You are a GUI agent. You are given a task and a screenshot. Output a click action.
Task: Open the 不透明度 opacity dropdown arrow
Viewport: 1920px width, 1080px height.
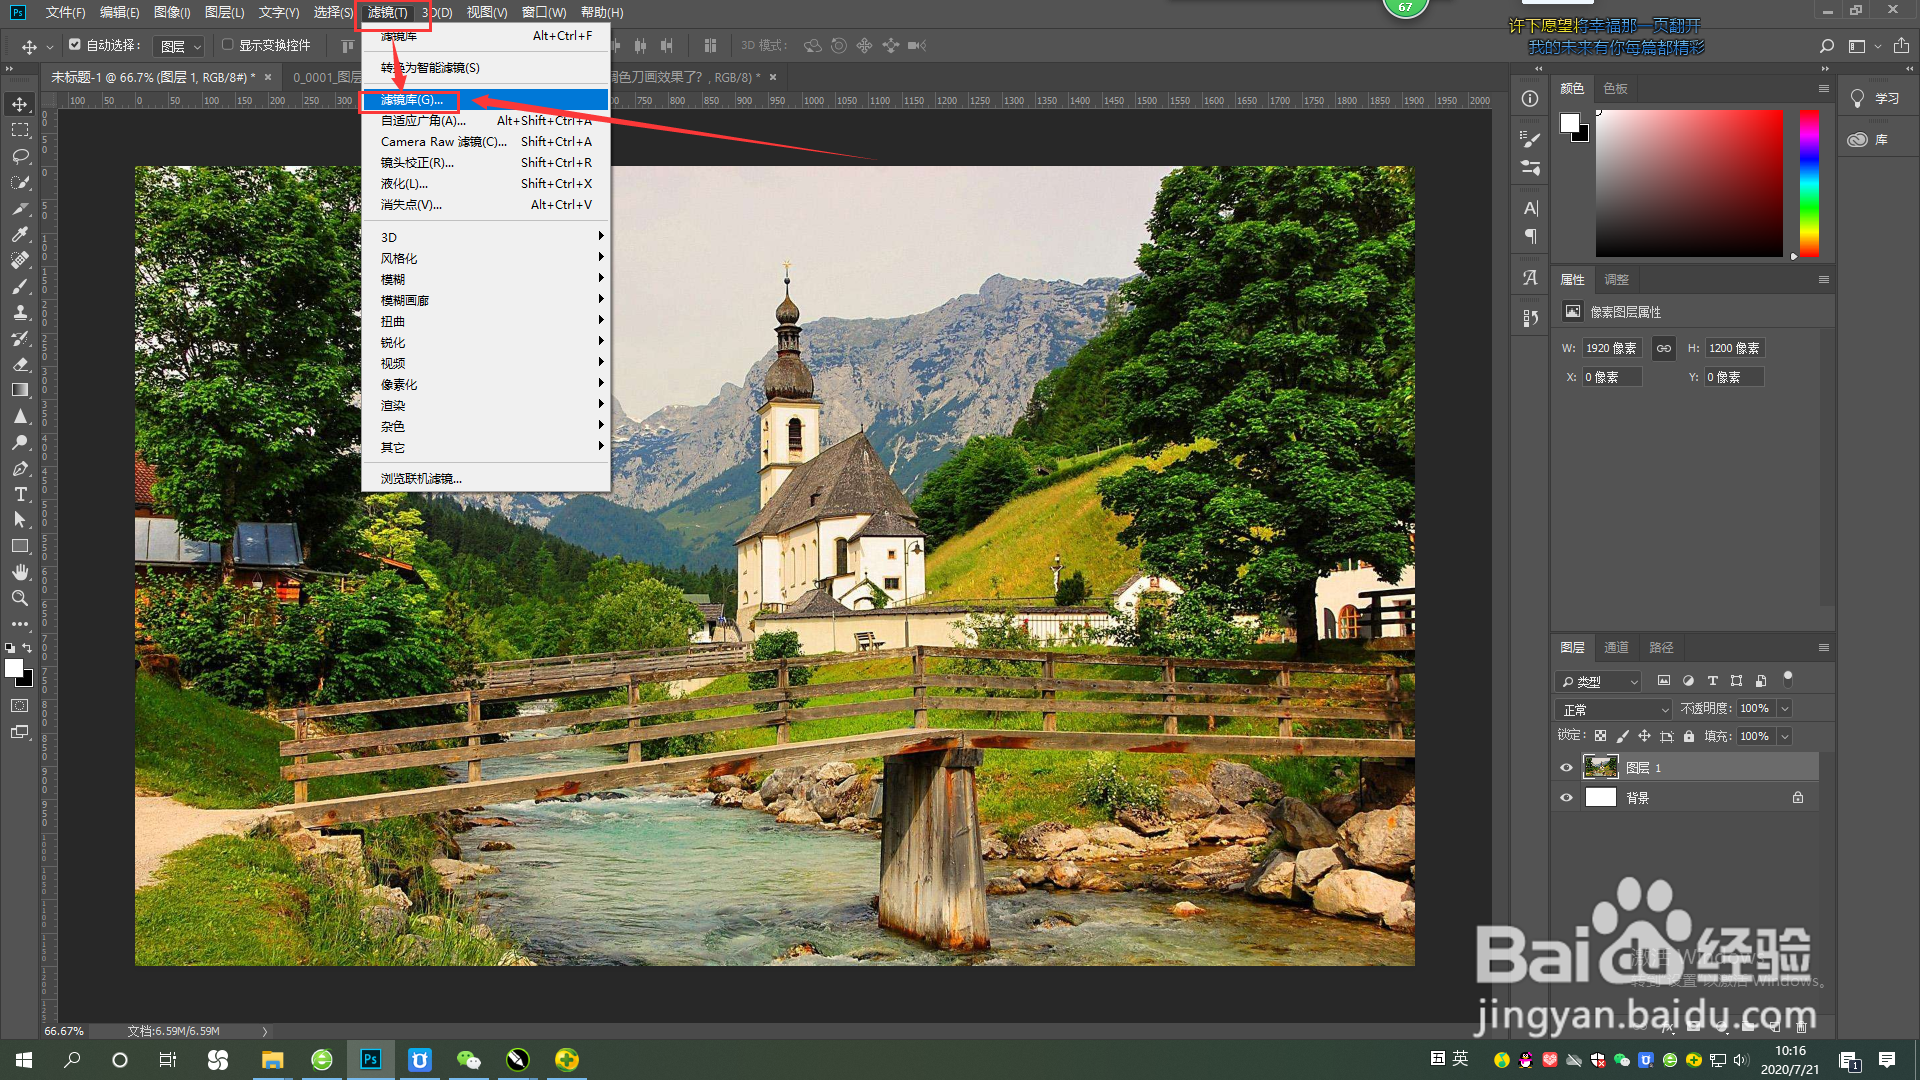[x=1785, y=708]
